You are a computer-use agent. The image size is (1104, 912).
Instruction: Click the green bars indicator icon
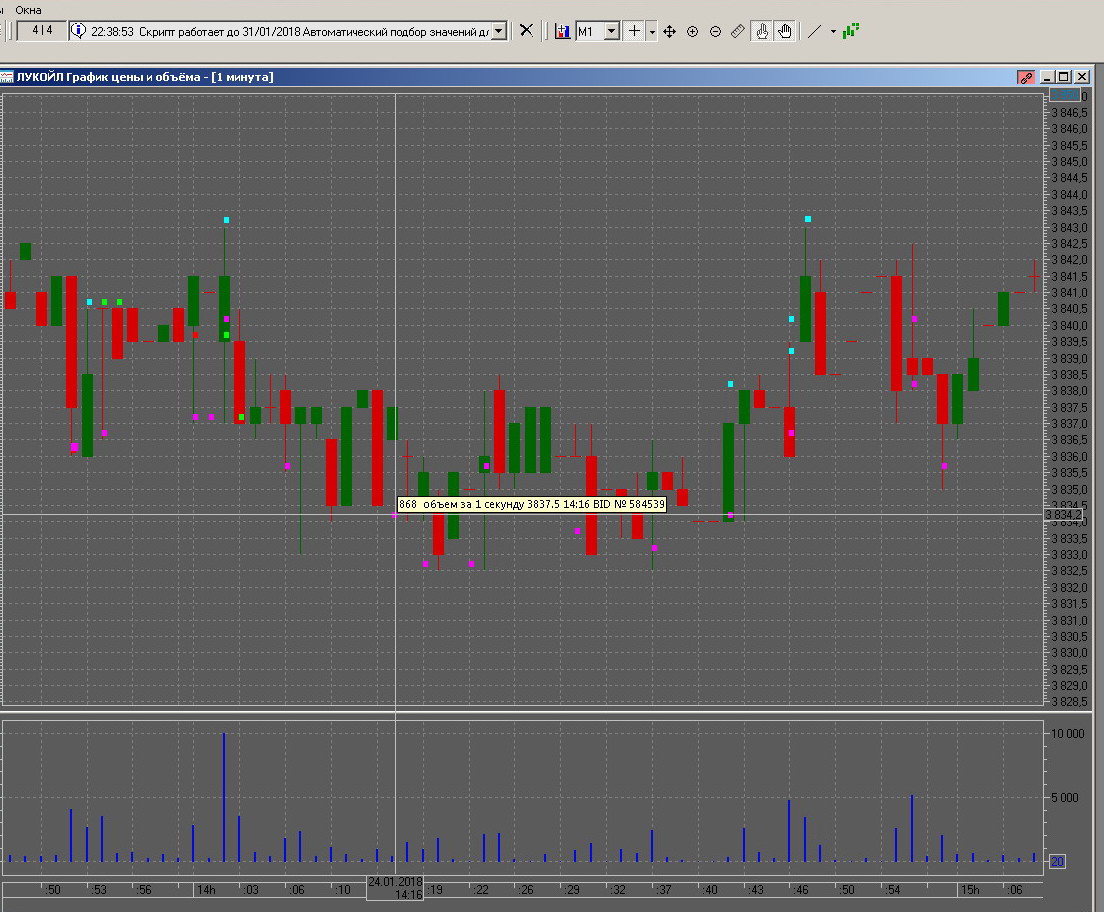click(850, 31)
